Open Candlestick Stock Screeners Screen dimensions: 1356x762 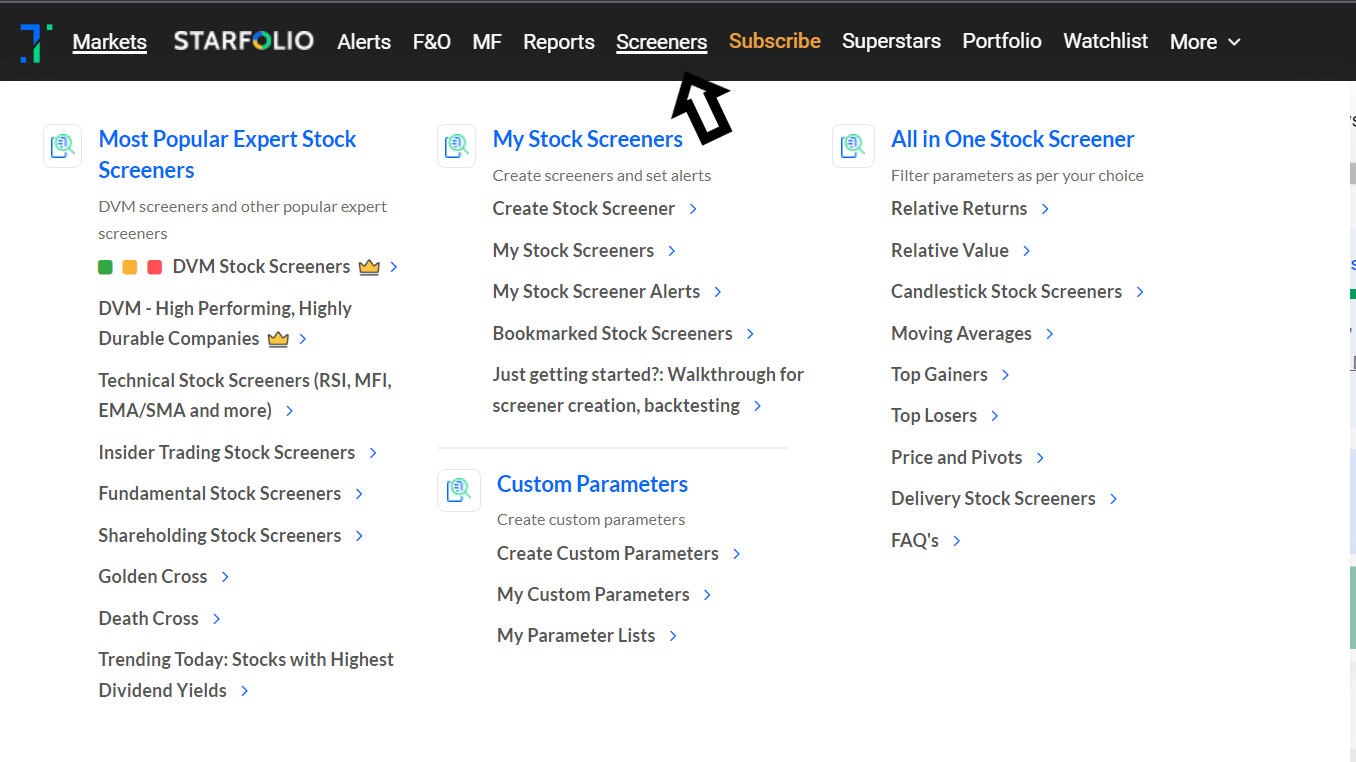(x=1006, y=292)
